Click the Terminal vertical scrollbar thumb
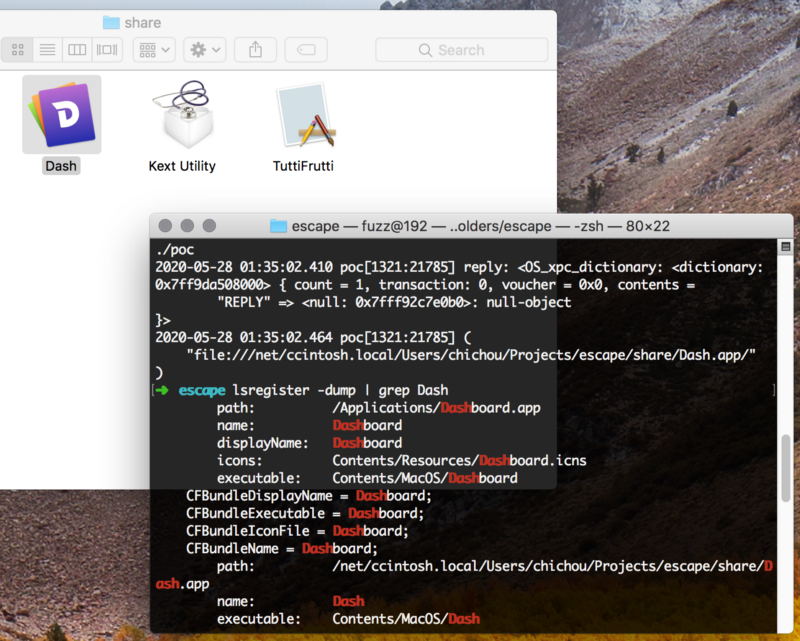The width and height of the screenshot is (800, 641). pos(786,467)
